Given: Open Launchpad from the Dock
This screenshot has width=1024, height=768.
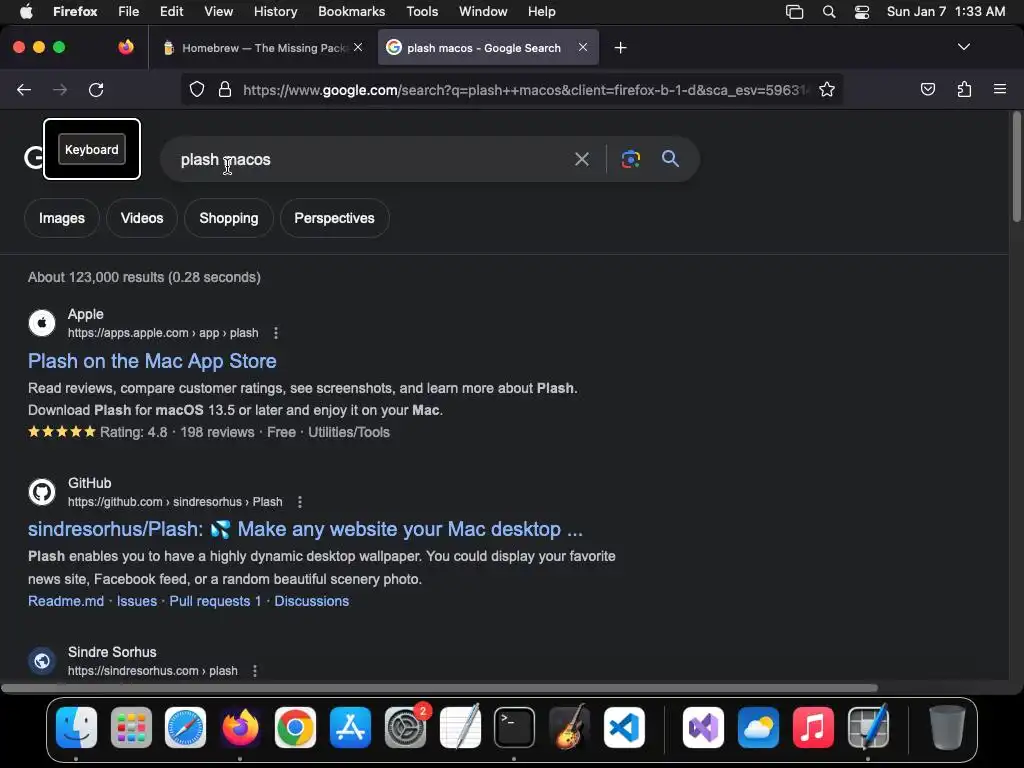Looking at the screenshot, I should coord(131,728).
